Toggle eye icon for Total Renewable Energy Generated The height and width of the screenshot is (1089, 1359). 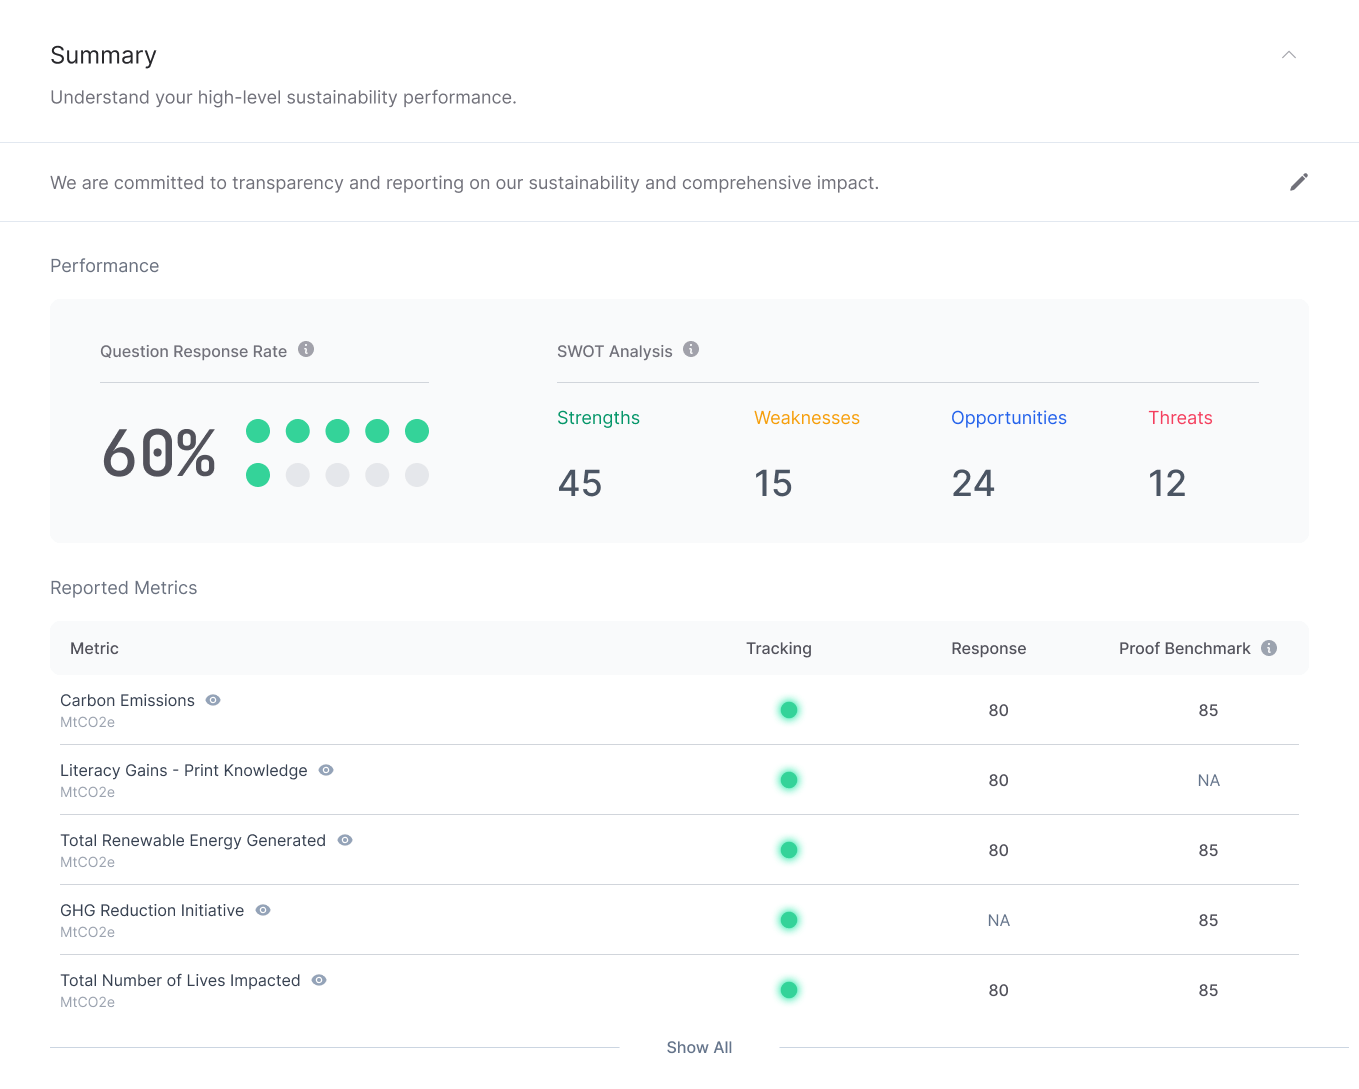(345, 840)
